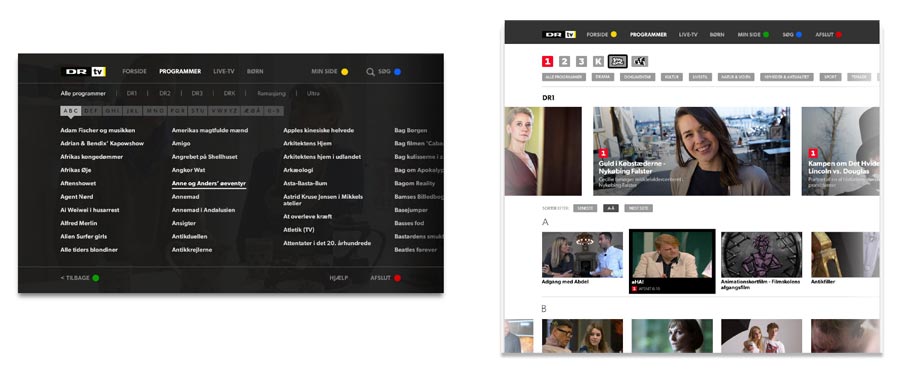This screenshot has height=373, width=900.
Task: Open LIVE-TV in the dark menu
Action: 224,72
